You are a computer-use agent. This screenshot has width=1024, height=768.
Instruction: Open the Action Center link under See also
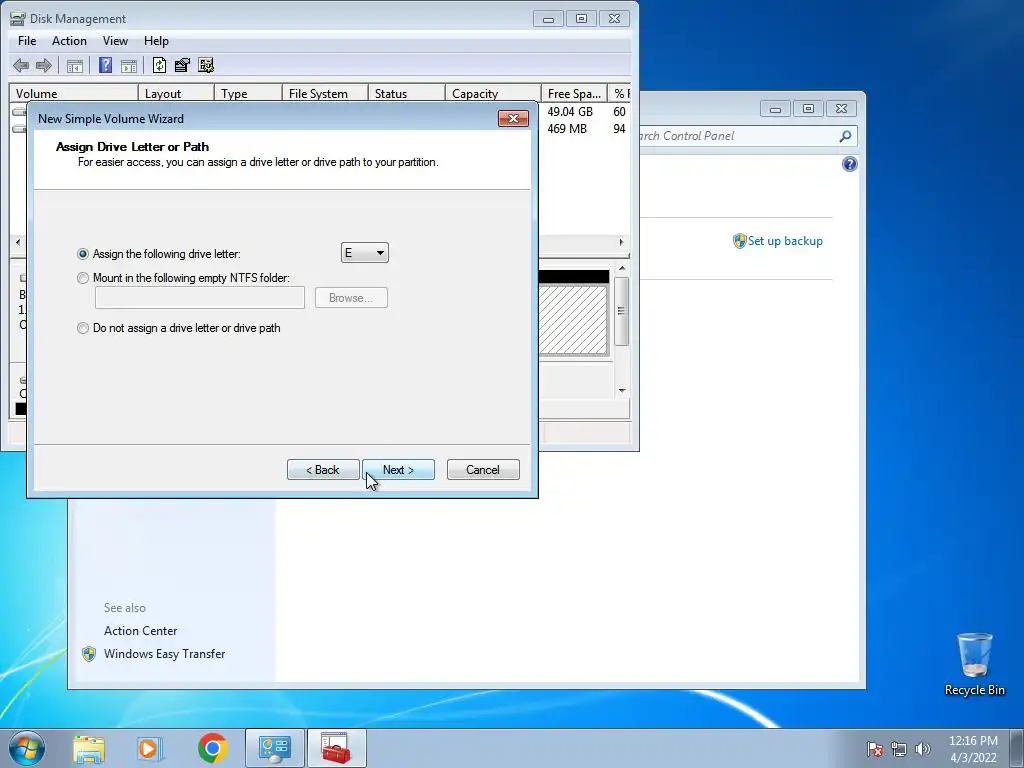[x=140, y=631]
